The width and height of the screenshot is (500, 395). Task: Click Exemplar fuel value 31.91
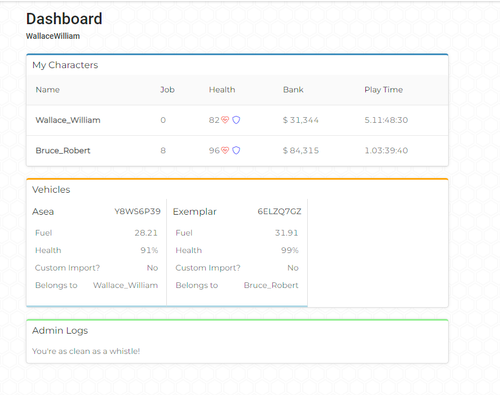pos(287,233)
